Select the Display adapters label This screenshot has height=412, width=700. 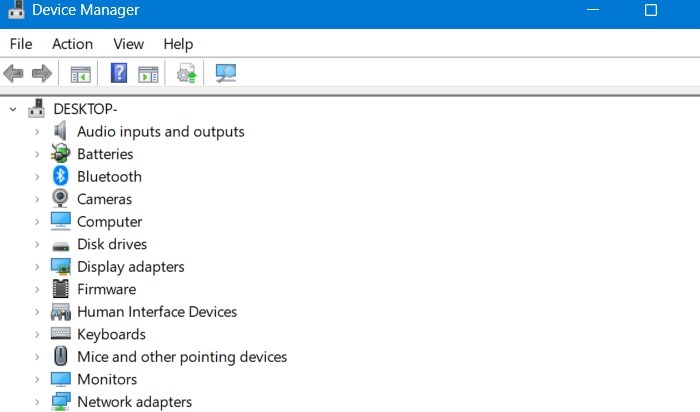131,267
